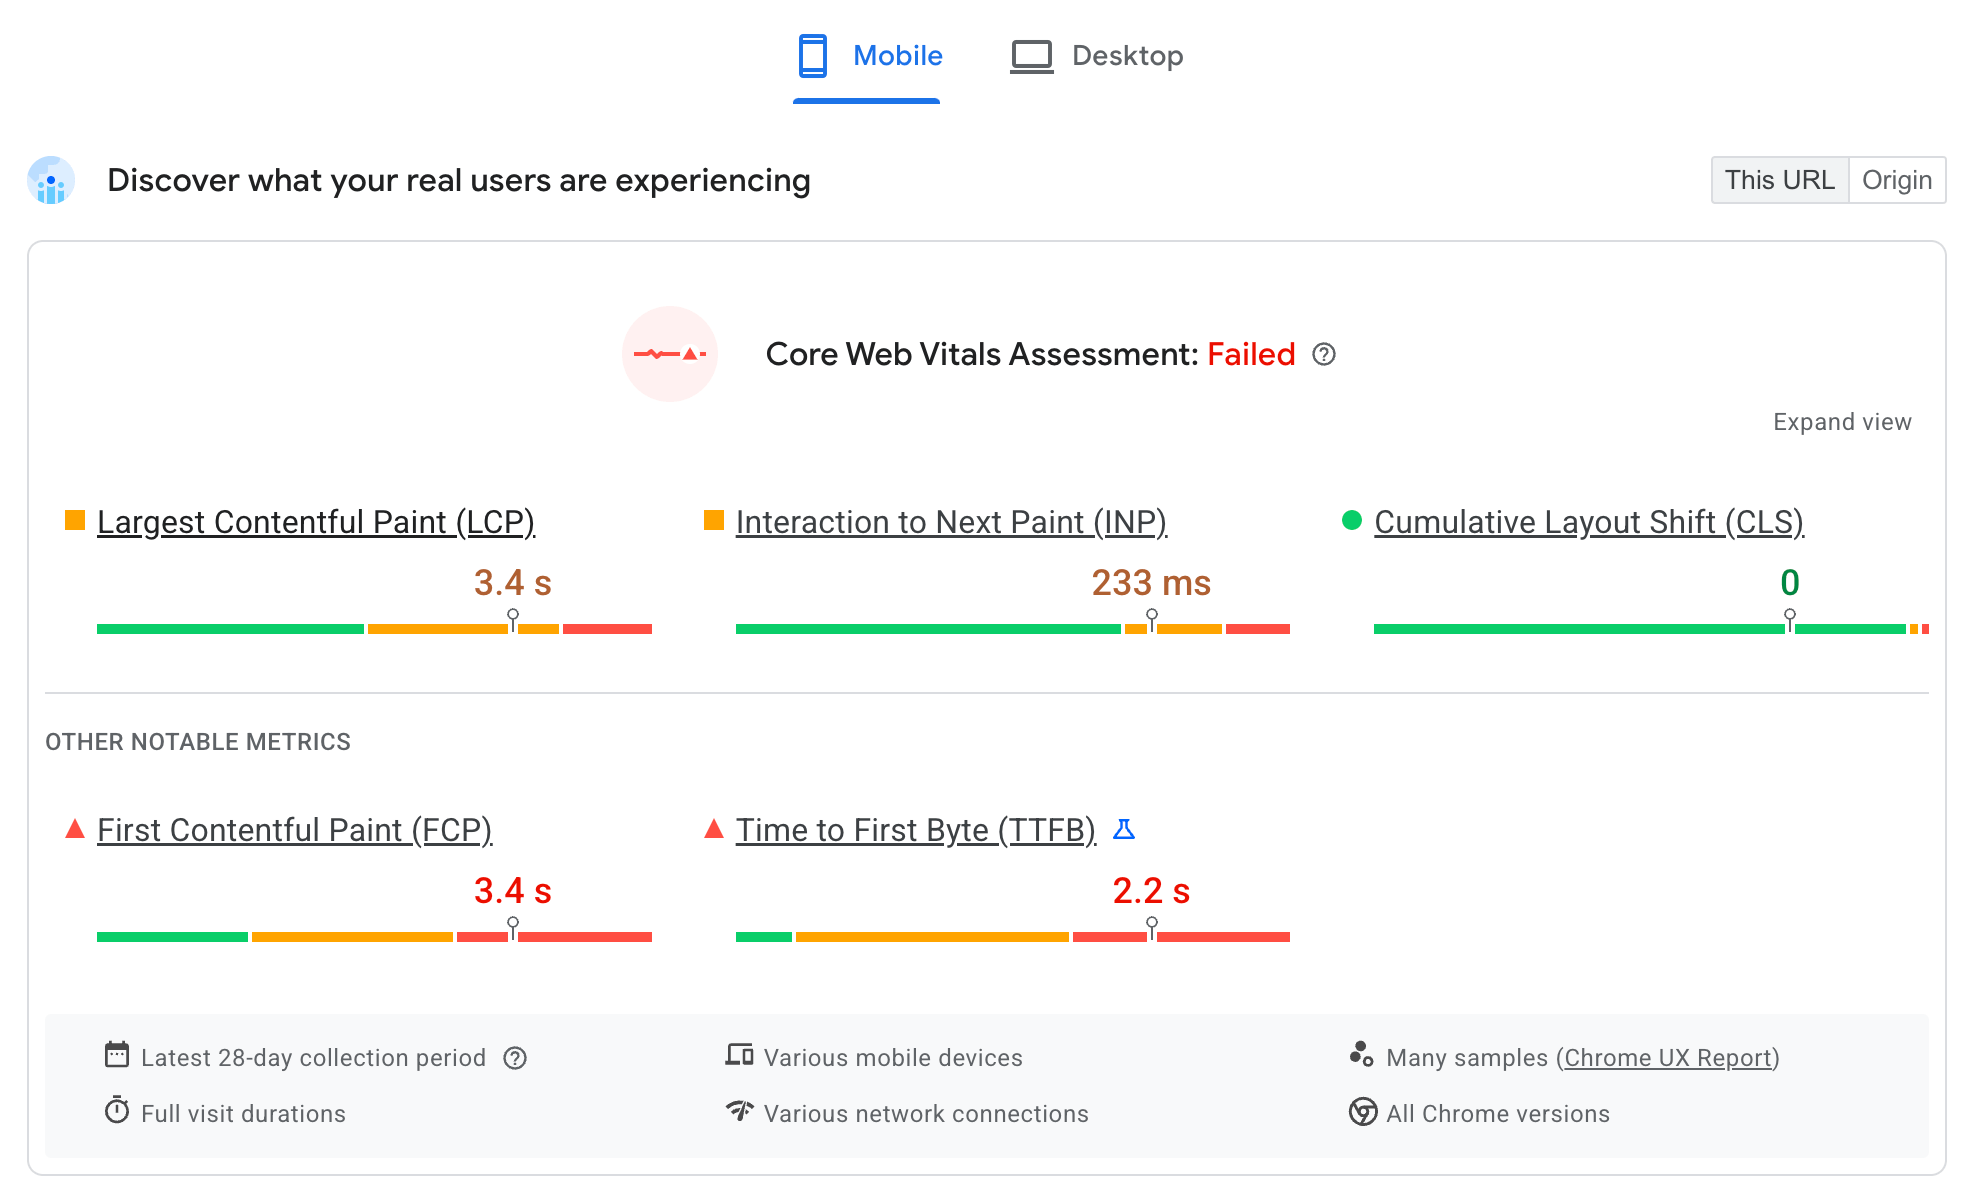Click the question mark next to Core Web Vitals

1324,355
